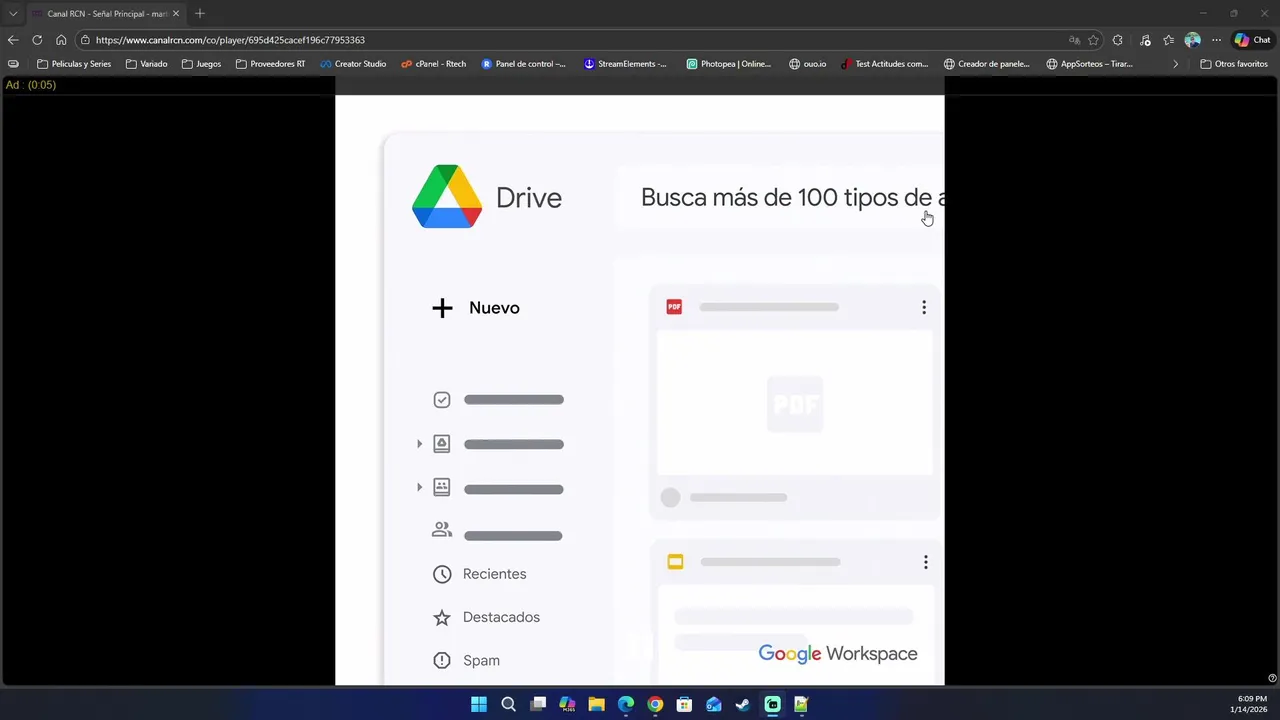Open the Otros favoritos folder

[x=1234, y=64]
